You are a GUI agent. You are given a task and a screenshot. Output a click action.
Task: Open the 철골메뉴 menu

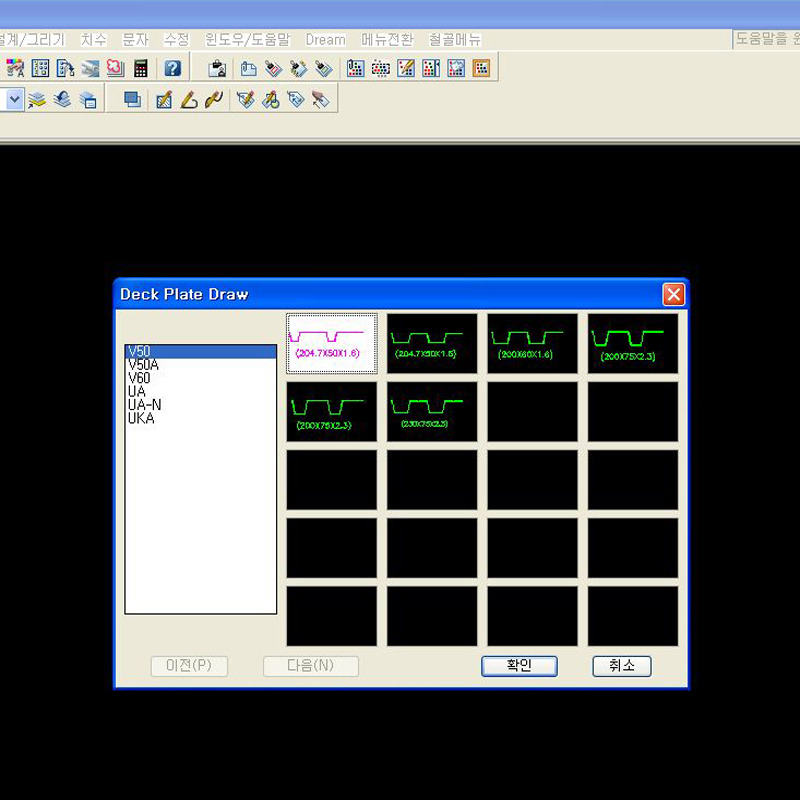click(x=455, y=40)
